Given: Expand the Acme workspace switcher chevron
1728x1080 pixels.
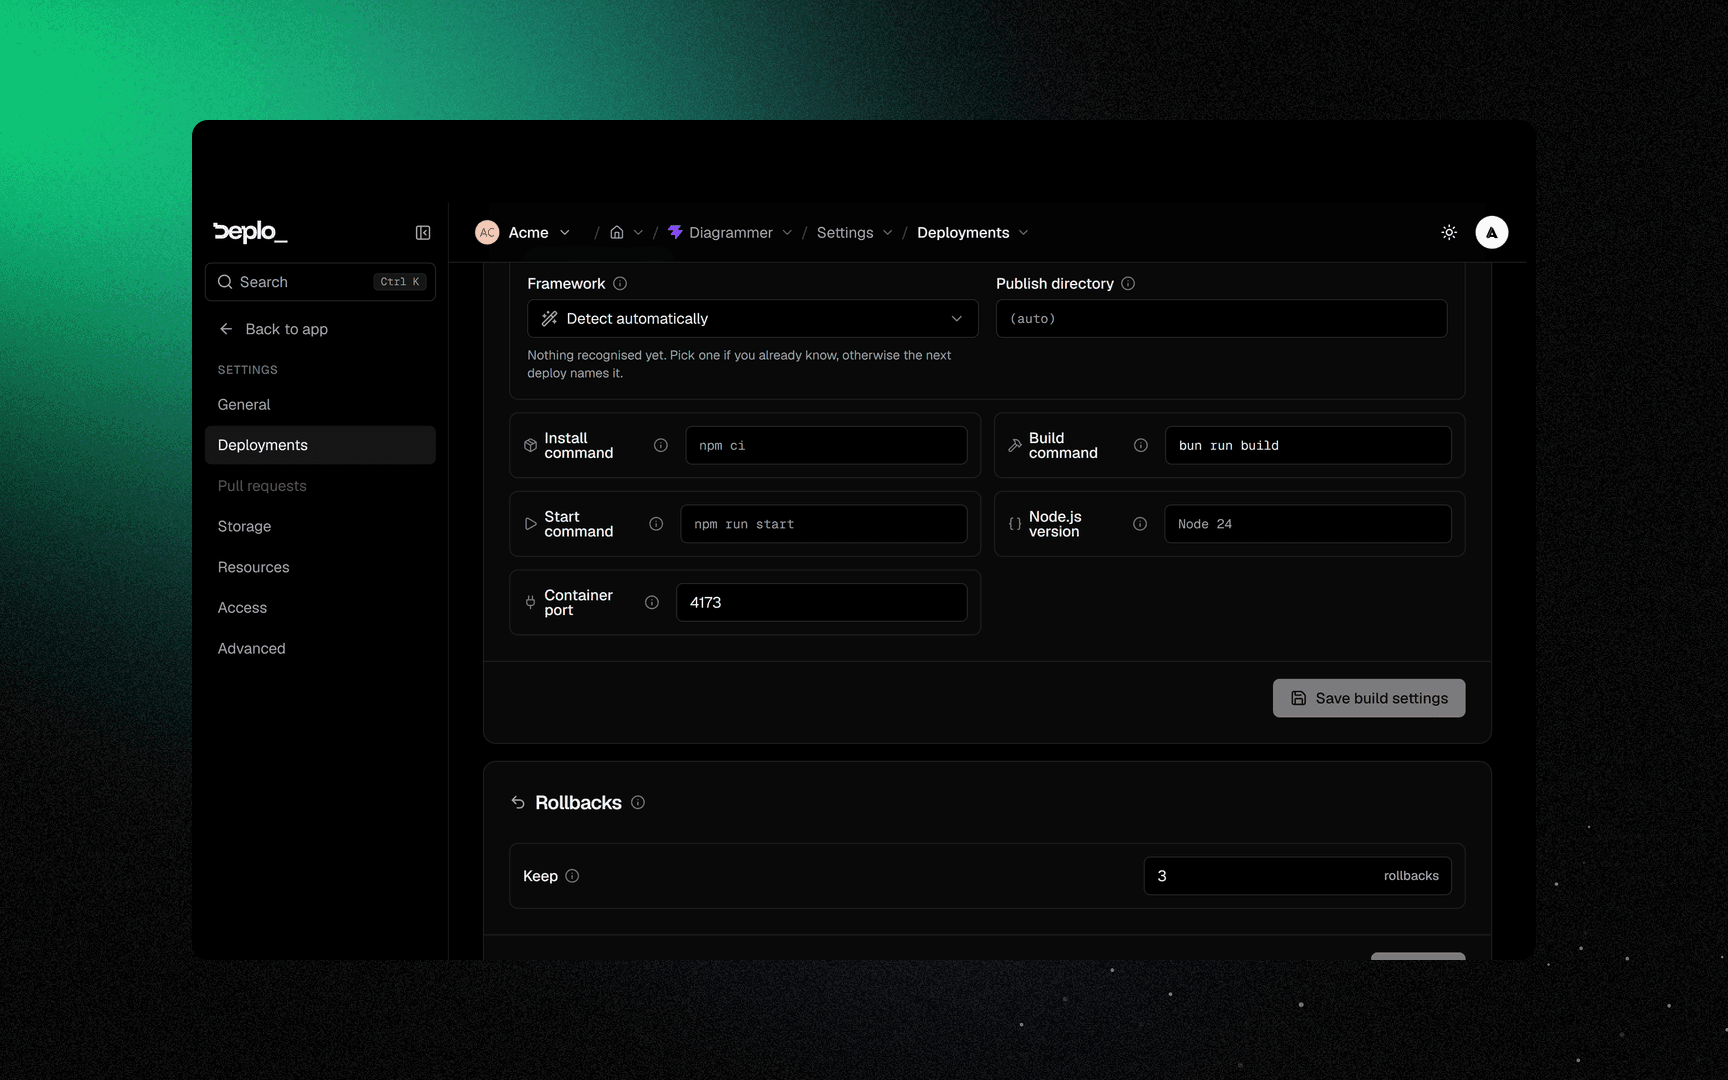Looking at the screenshot, I should (565, 232).
